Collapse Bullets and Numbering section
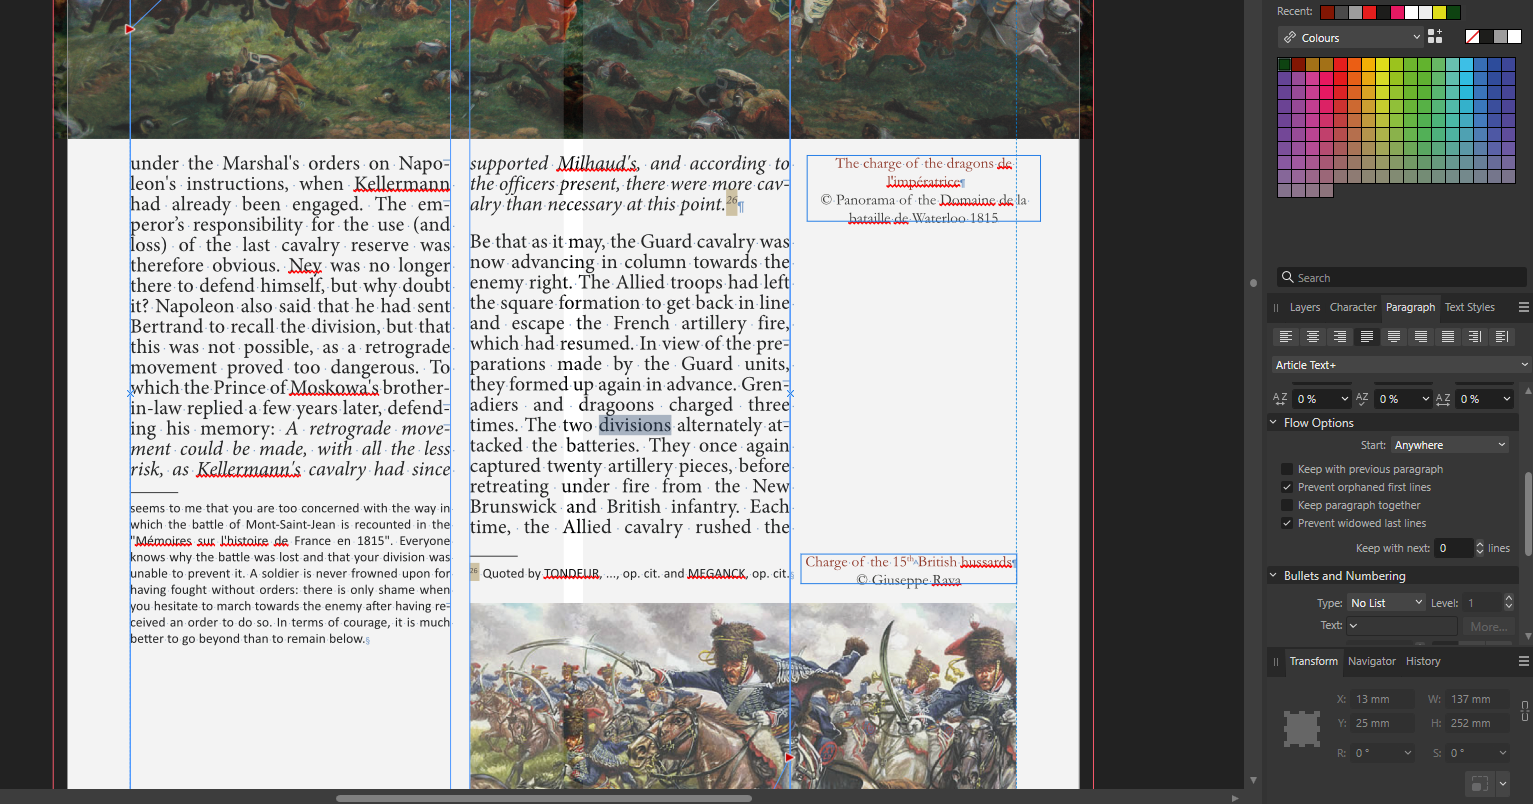The image size is (1533, 804). (1274, 576)
